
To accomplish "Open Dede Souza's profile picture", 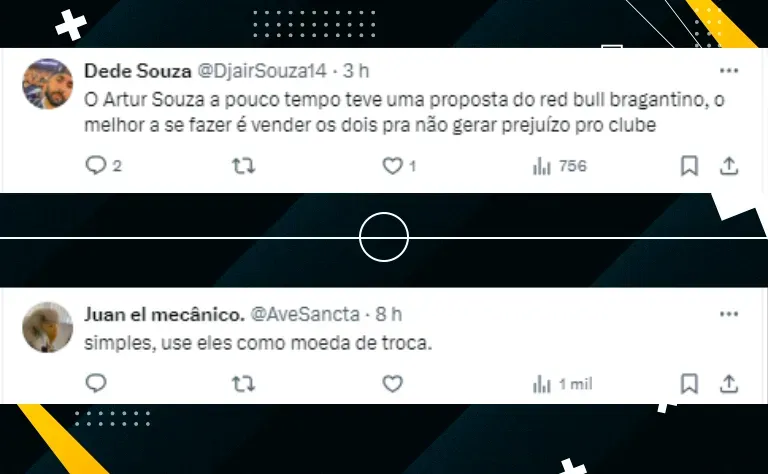I will [48, 83].
